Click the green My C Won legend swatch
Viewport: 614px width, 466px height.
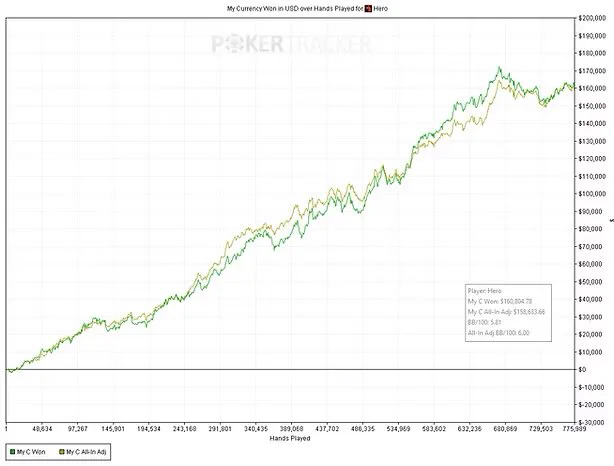point(13,452)
